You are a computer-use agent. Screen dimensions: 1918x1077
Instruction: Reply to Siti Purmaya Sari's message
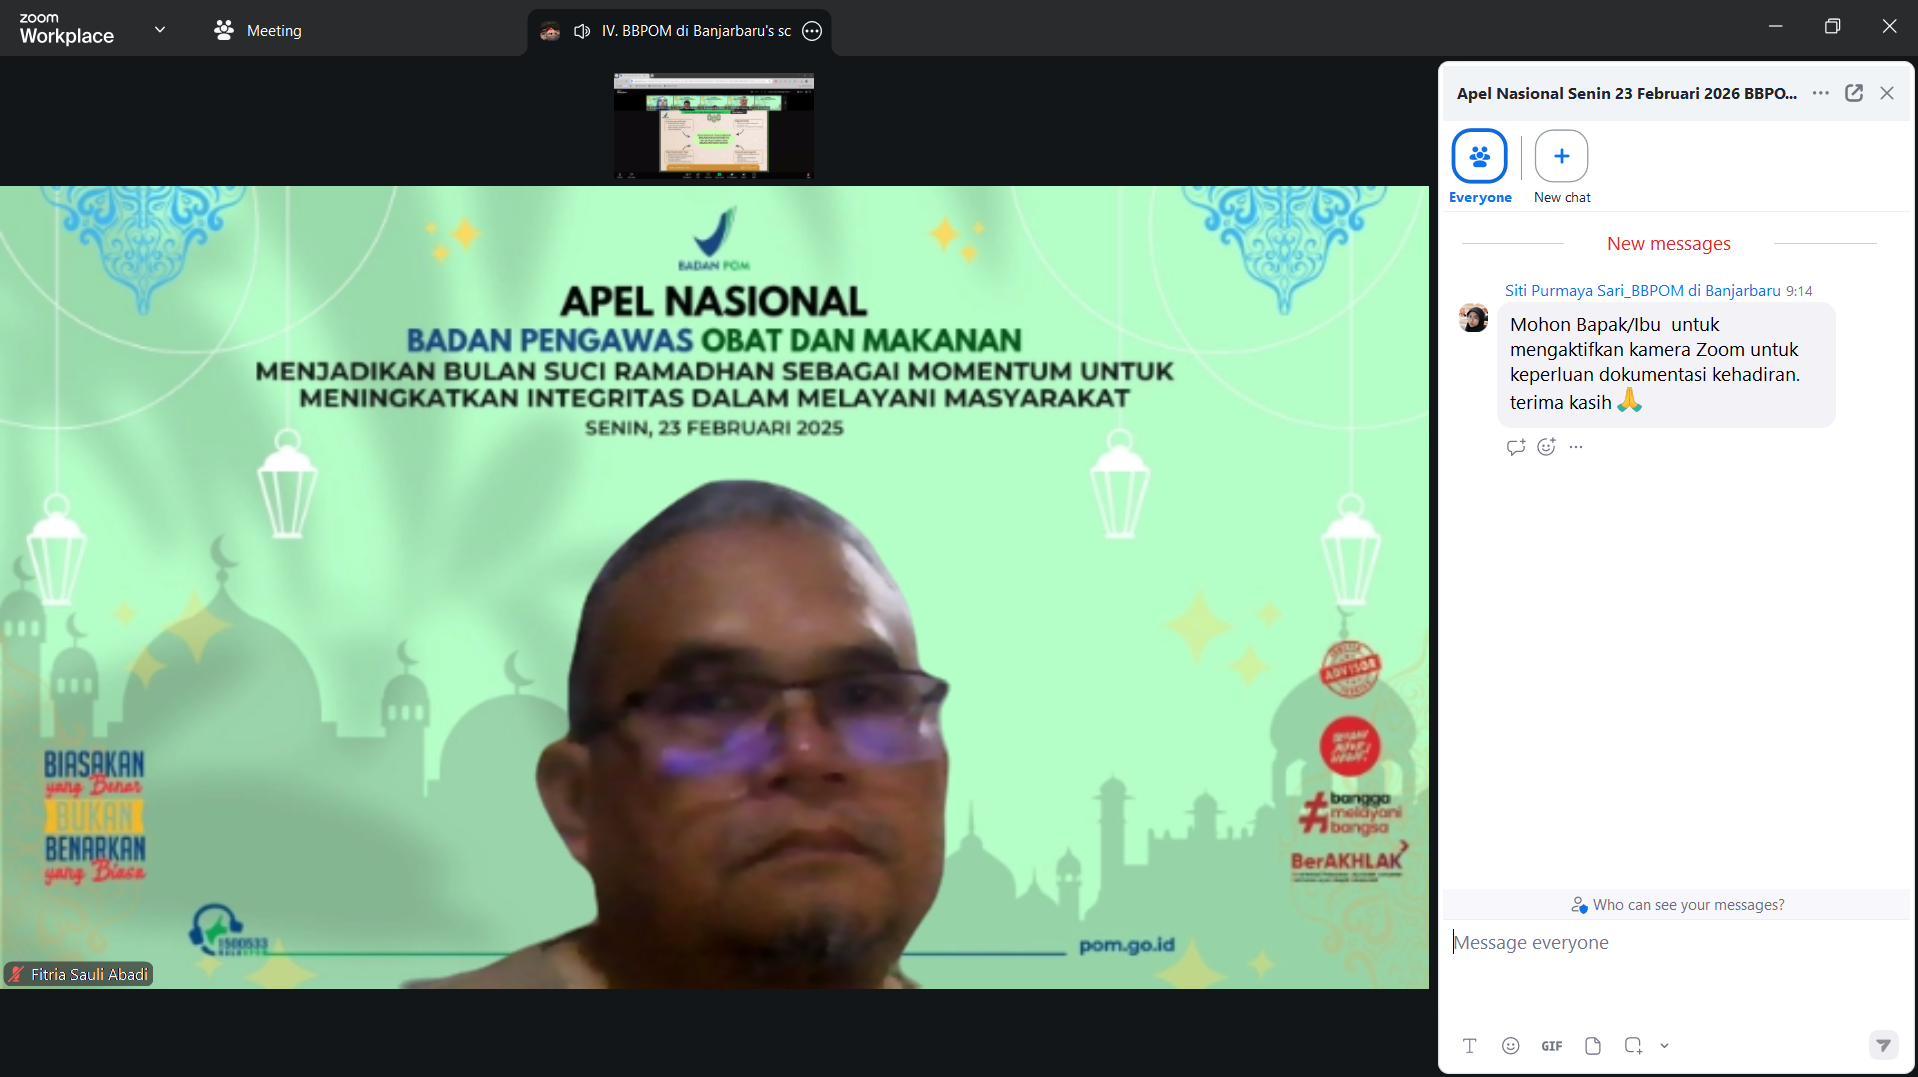point(1515,447)
